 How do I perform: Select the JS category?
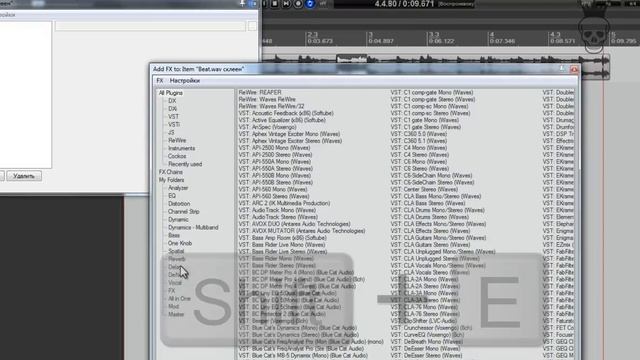[x=171, y=132]
